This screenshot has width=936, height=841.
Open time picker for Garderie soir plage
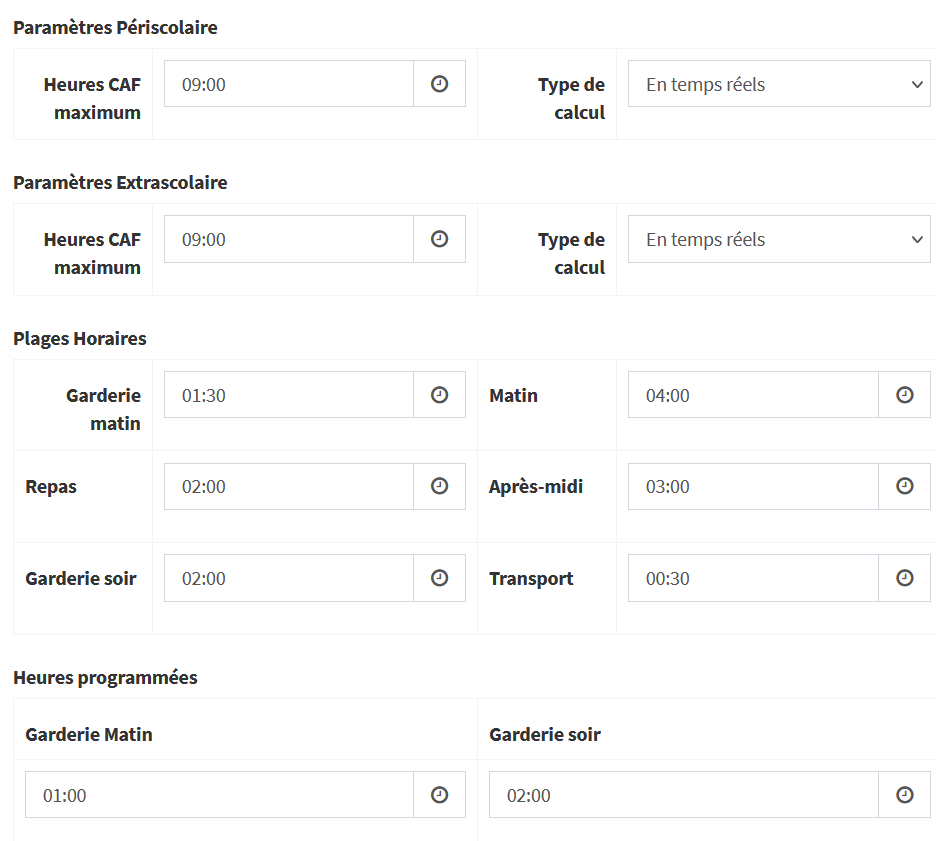click(x=439, y=578)
